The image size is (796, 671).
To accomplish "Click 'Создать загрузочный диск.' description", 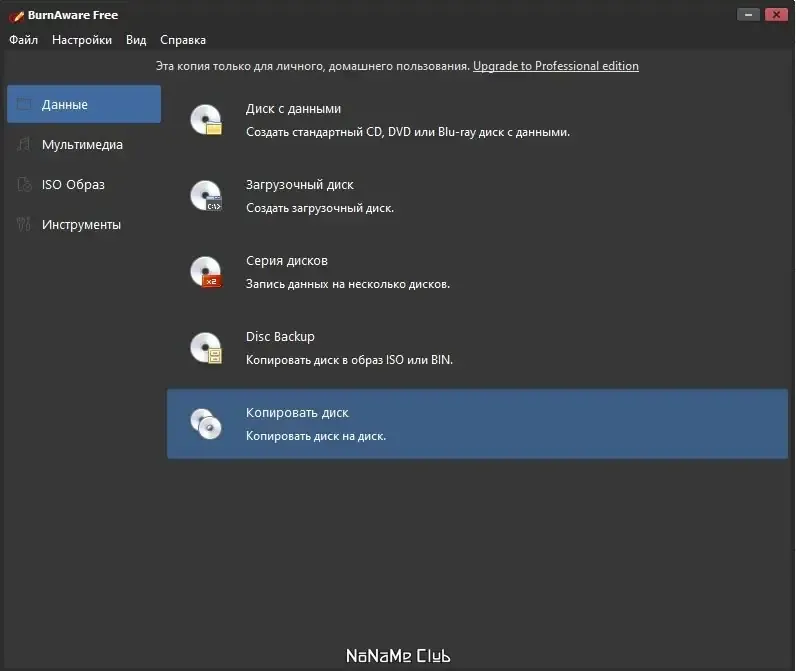I will click(320, 208).
